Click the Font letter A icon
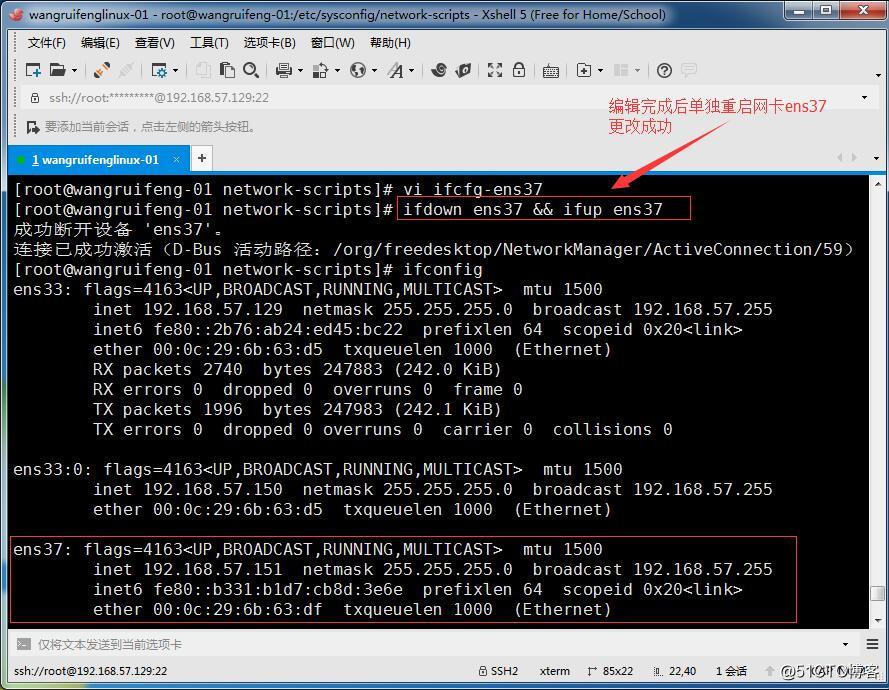Screen dimensions: 889x690 (x=396, y=70)
